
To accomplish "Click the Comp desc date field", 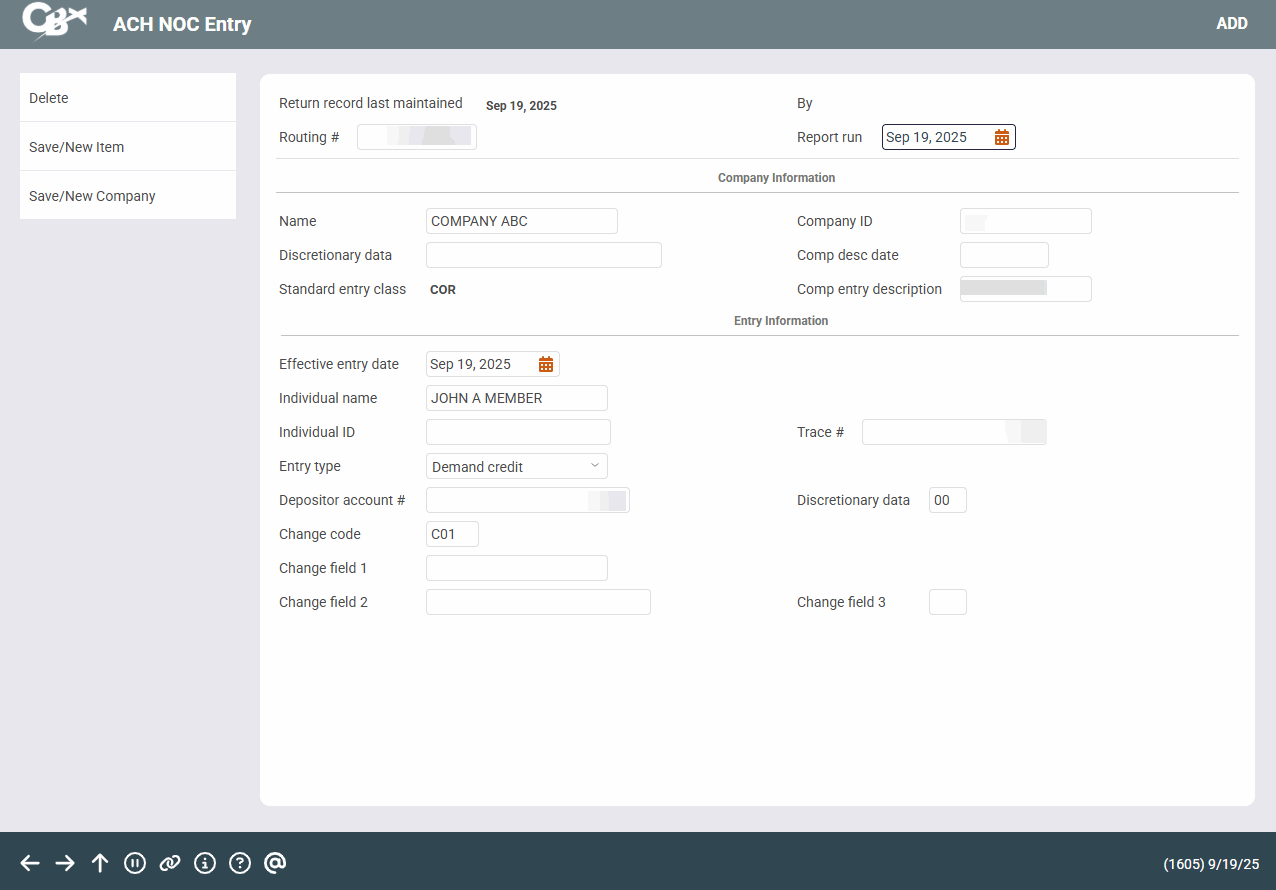I will 1003,255.
